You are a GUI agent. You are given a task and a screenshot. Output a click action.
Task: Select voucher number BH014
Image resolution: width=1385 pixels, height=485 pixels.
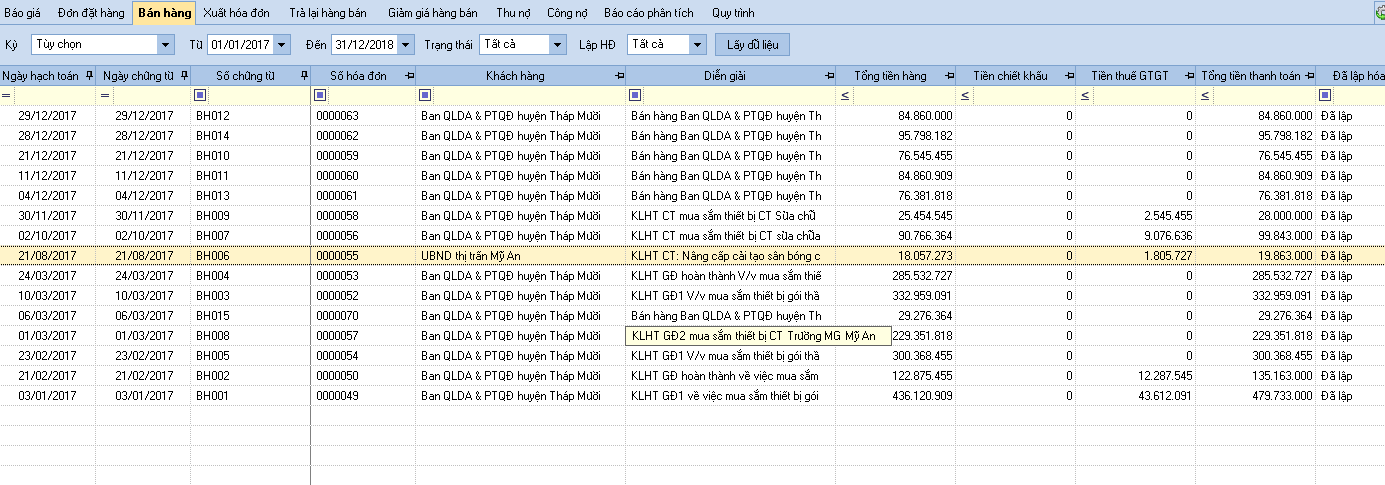click(x=213, y=136)
